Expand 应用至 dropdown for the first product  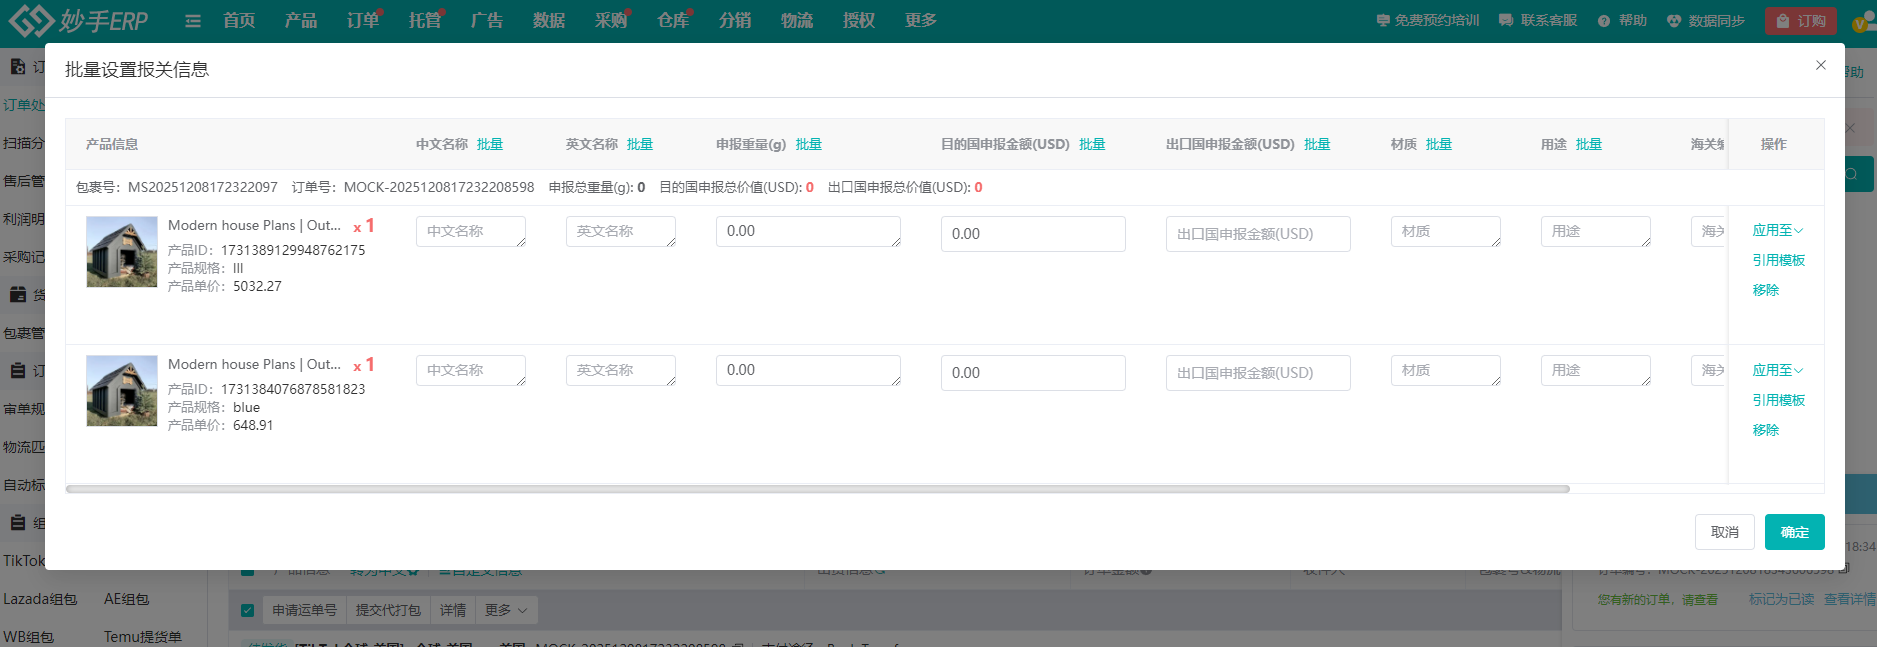1777,230
